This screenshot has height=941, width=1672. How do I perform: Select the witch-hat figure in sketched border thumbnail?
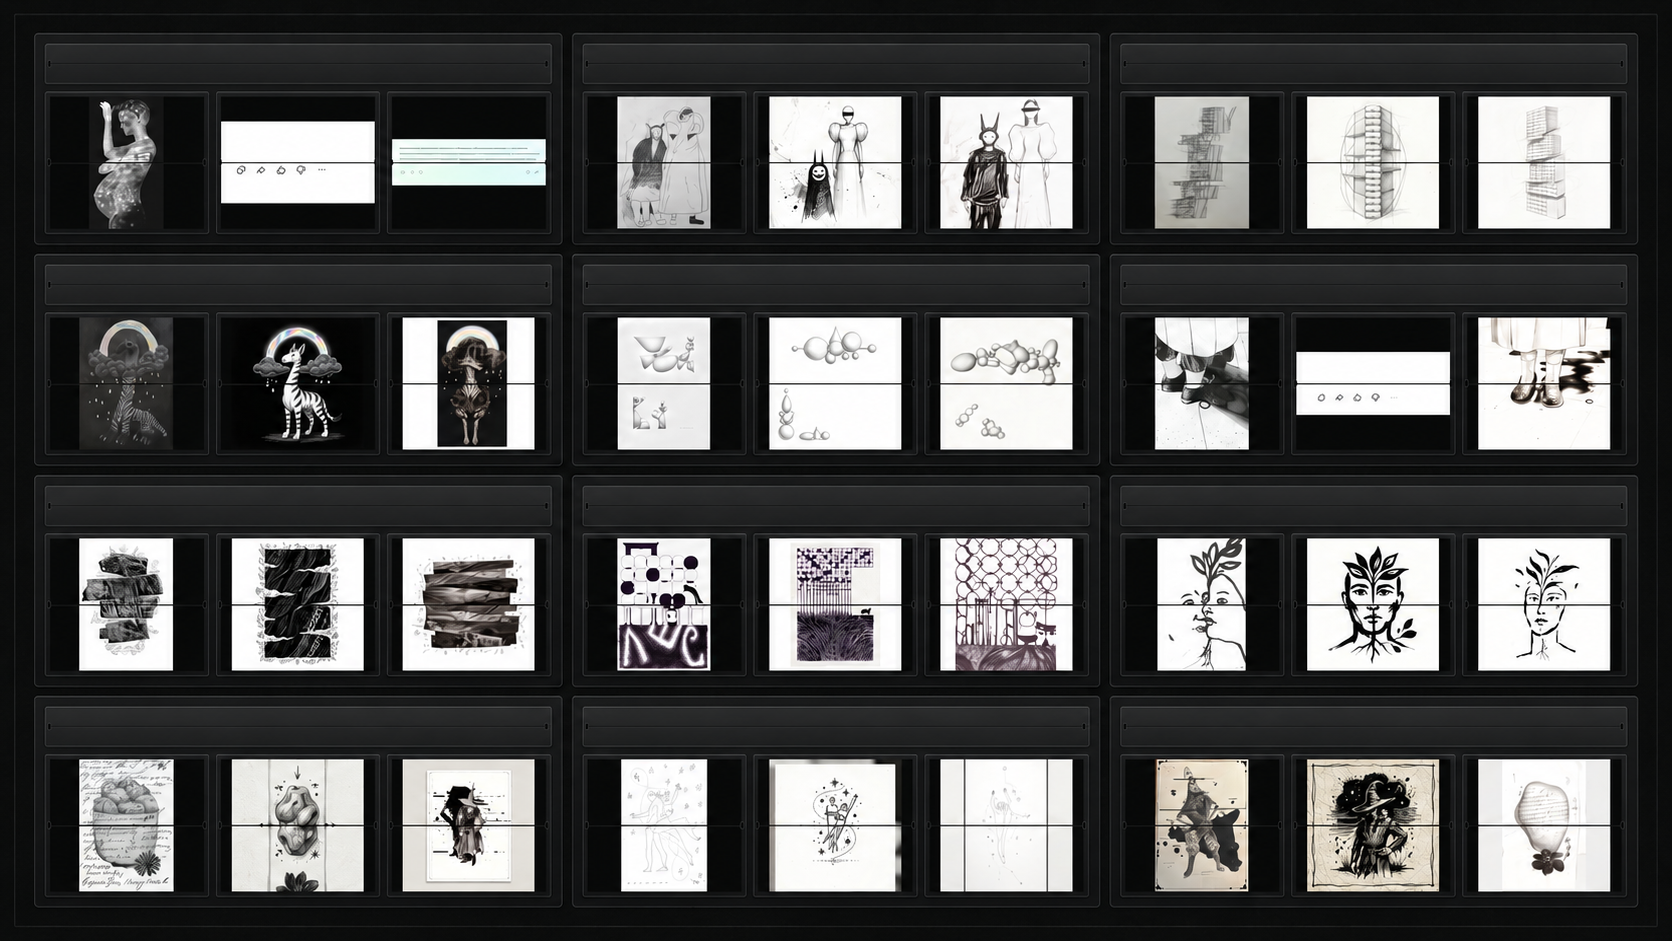(1373, 826)
